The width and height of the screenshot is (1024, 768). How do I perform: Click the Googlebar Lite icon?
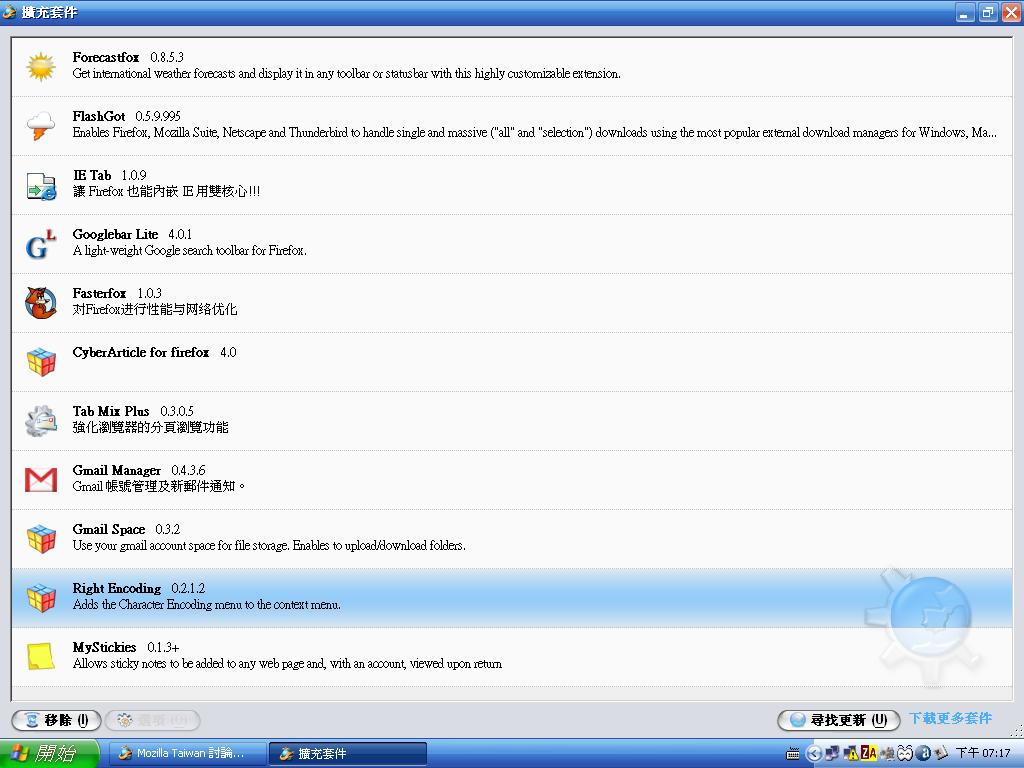41,244
